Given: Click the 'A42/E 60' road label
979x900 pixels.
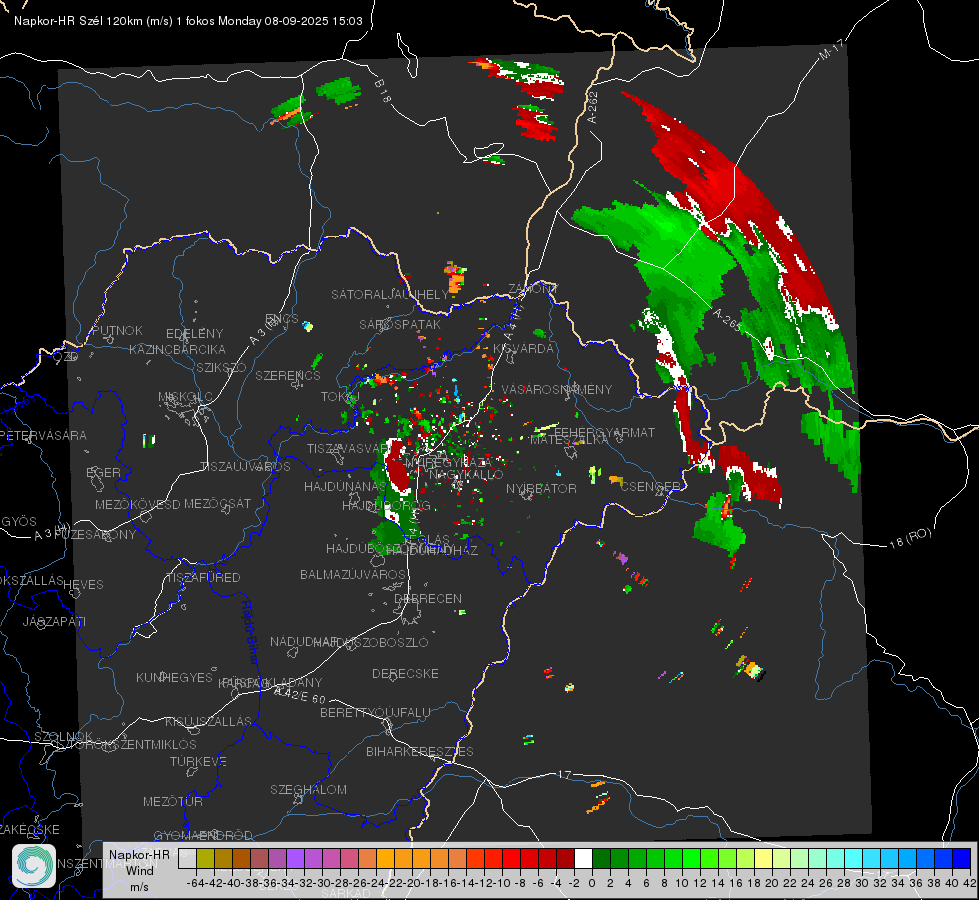Looking at the screenshot, I should tap(300, 695).
